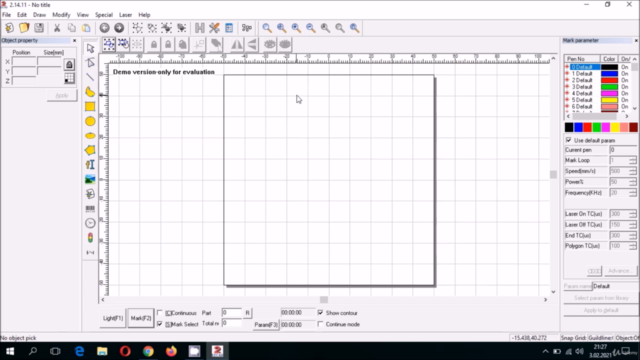The height and width of the screenshot is (360, 640).
Task: Select the Rectangle tool
Action: pos(90,107)
